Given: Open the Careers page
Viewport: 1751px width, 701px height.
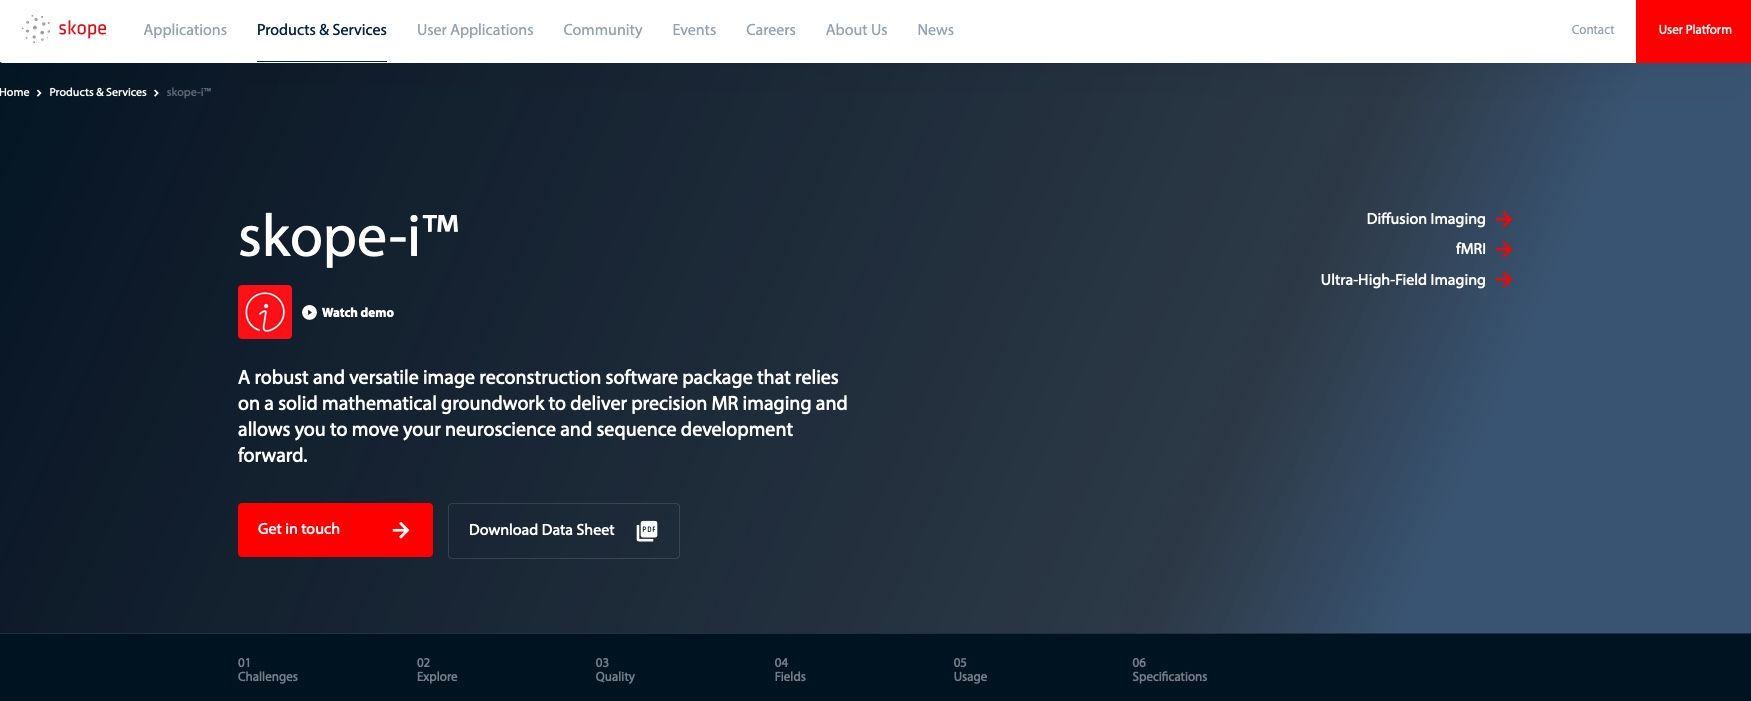Looking at the screenshot, I should [x=771, y=30].
